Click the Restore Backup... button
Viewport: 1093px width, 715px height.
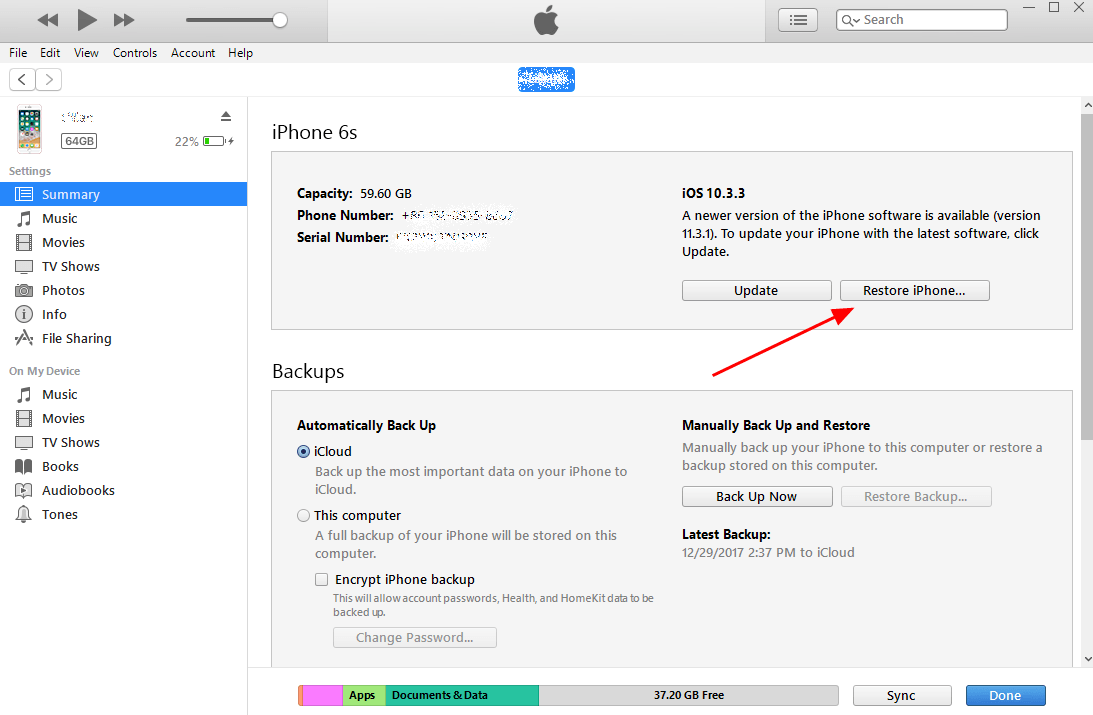916,497
